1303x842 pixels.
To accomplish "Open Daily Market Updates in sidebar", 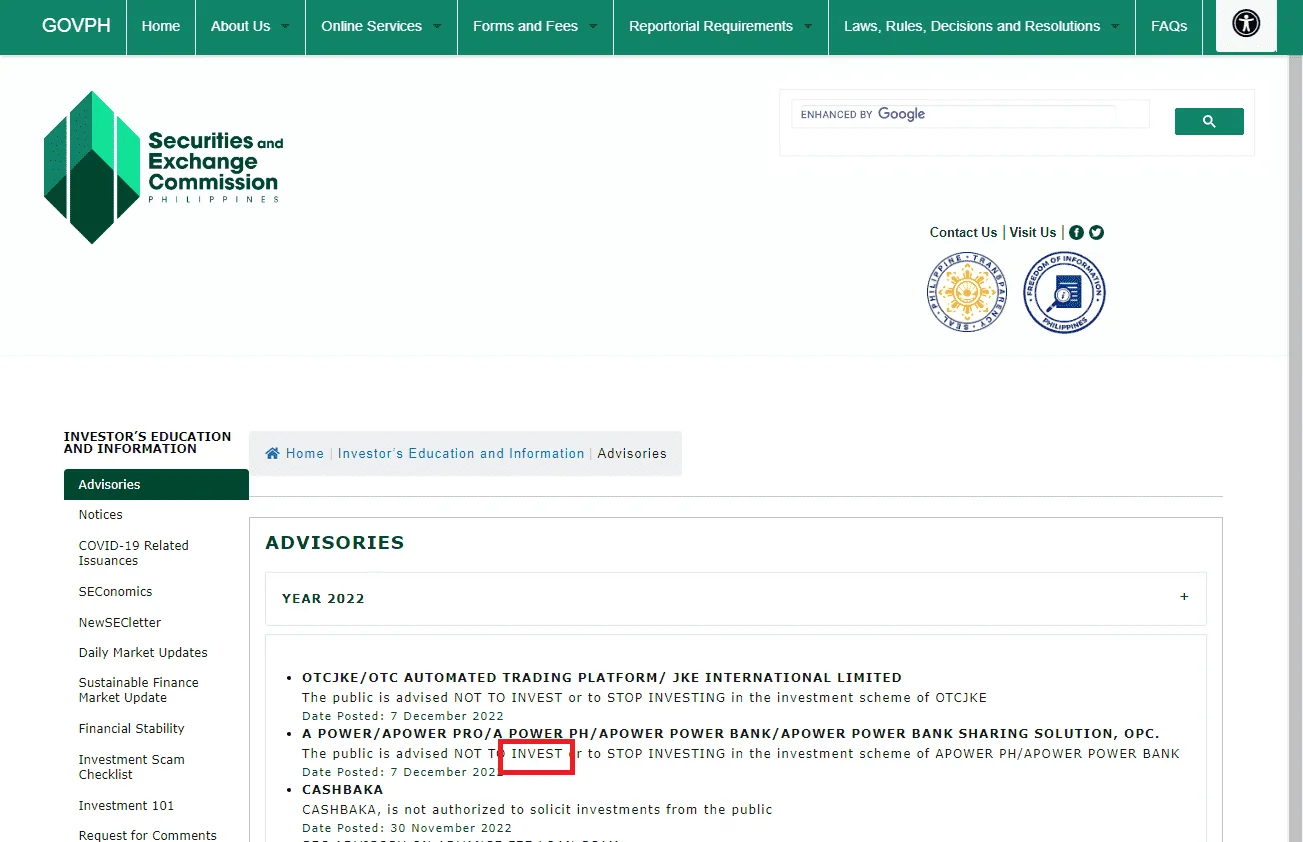I will 143,653.
